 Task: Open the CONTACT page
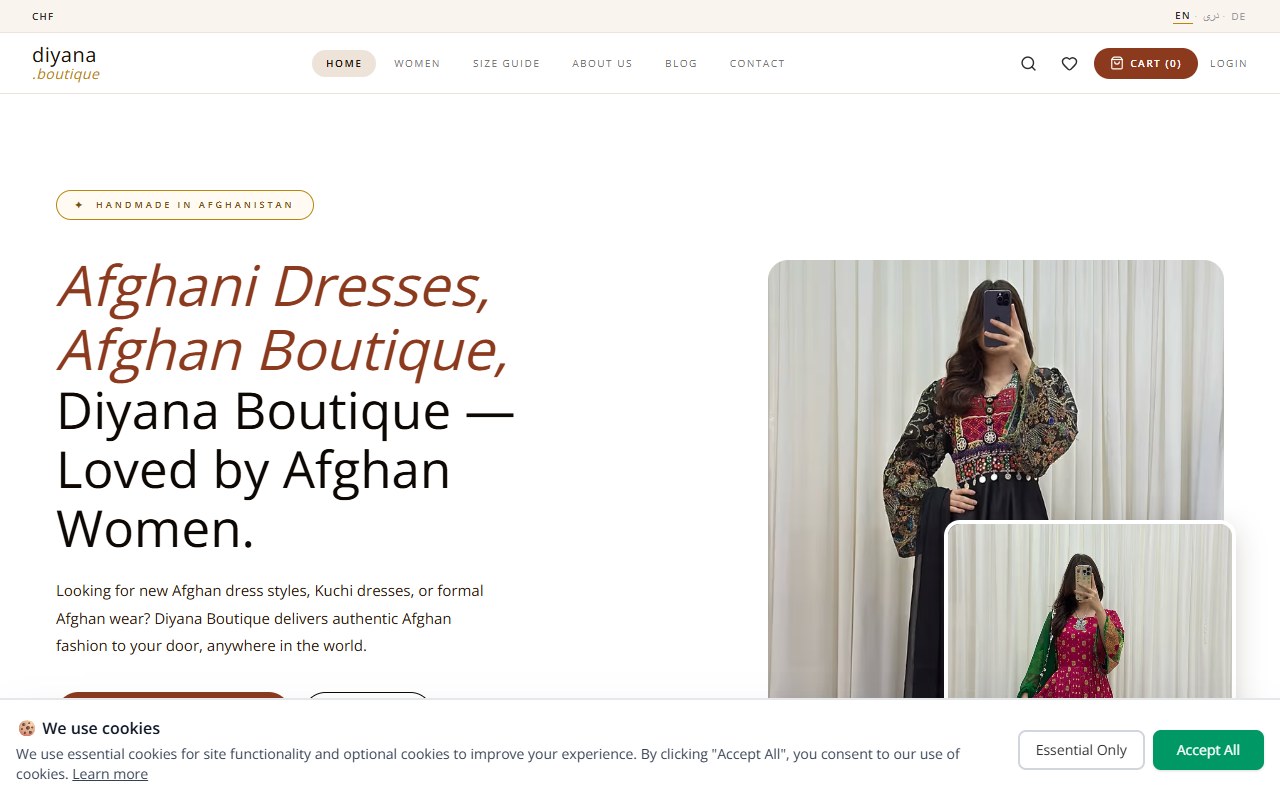pos(757,64)
